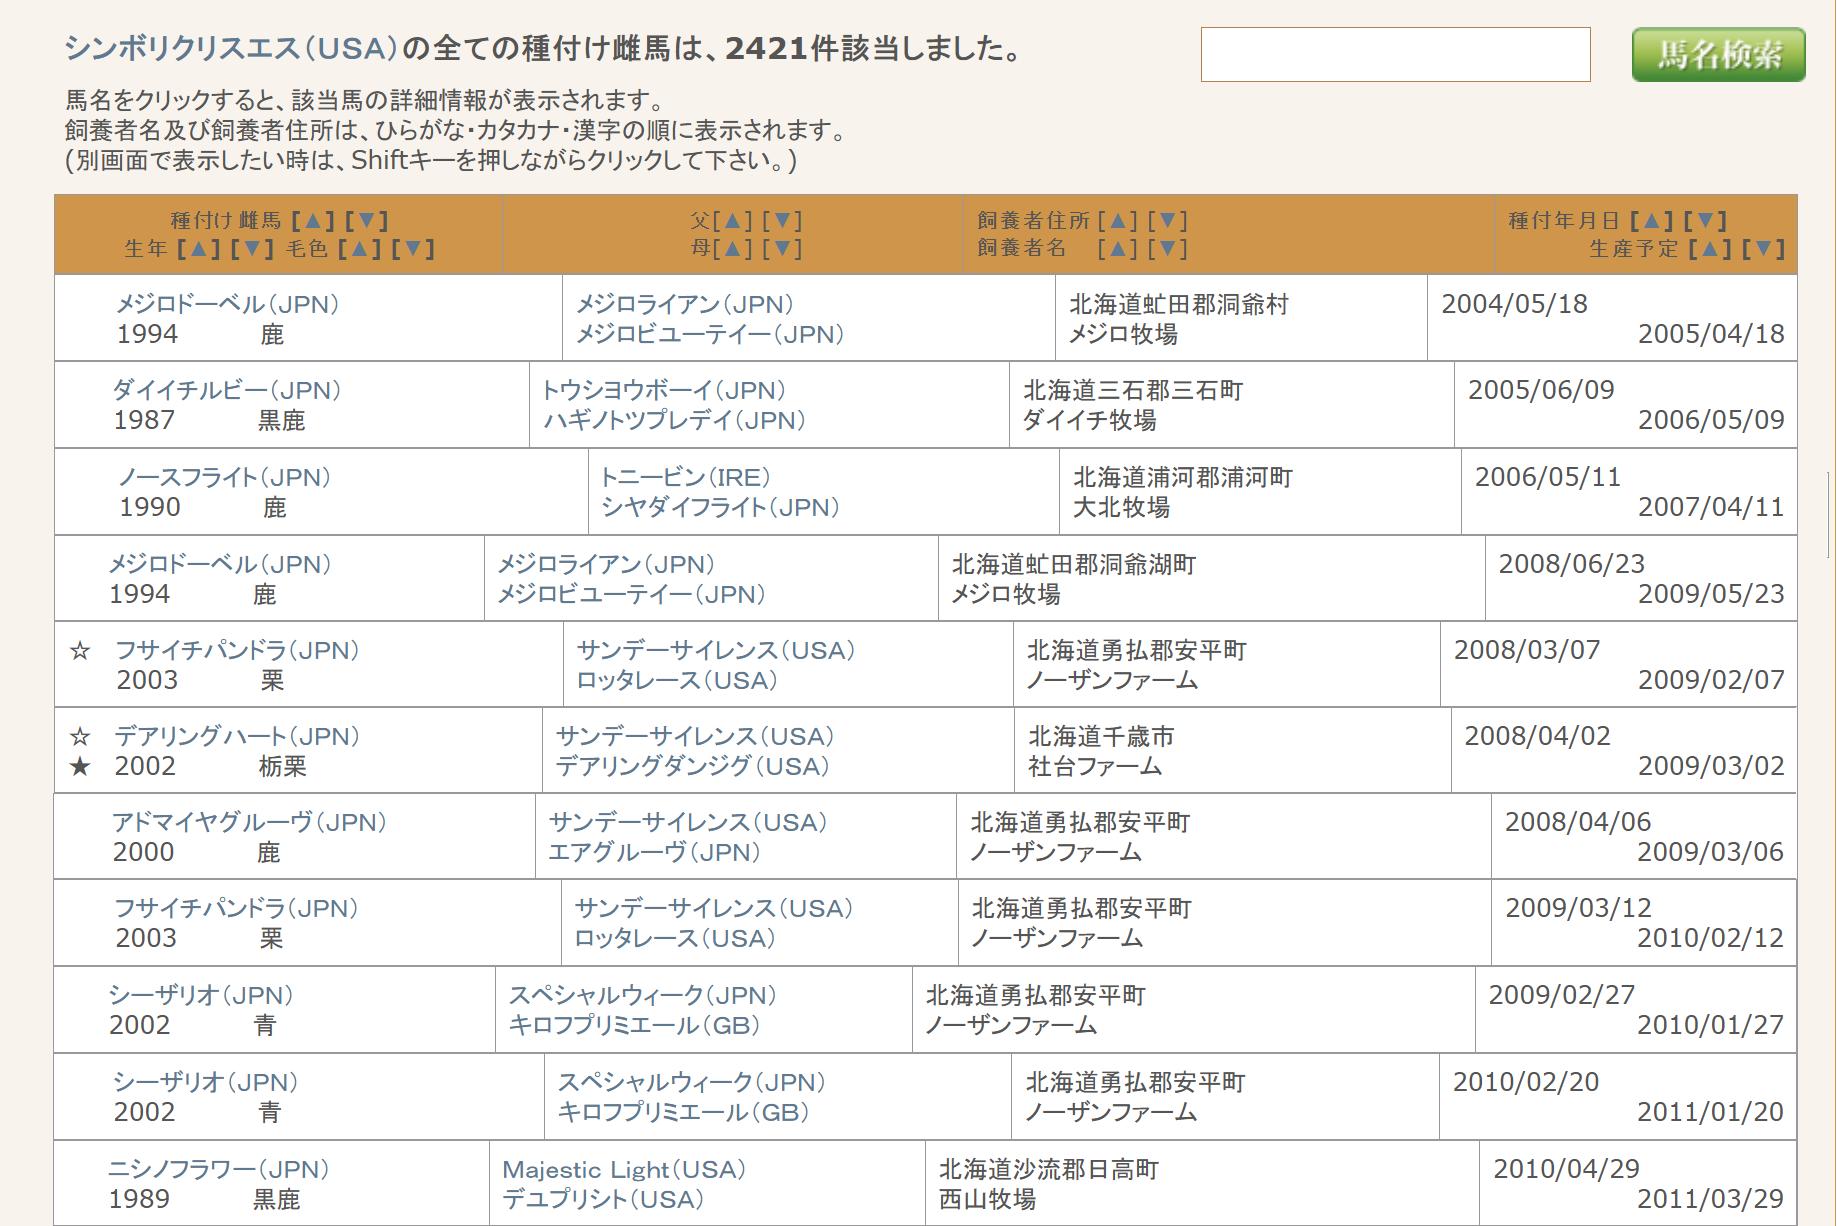Sort coat color descending arrow

(x=413, y=249)
